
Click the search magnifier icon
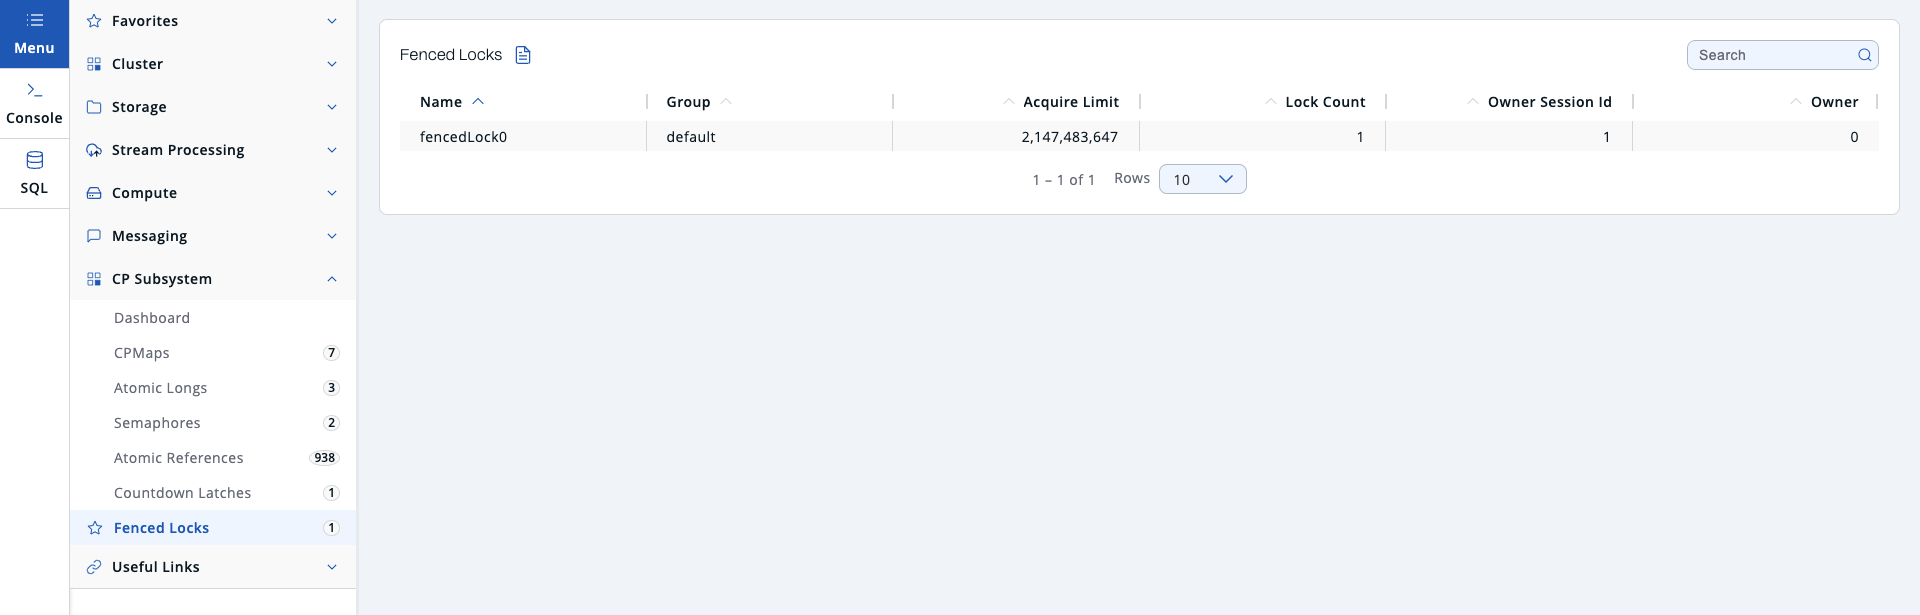(1864, 55)
